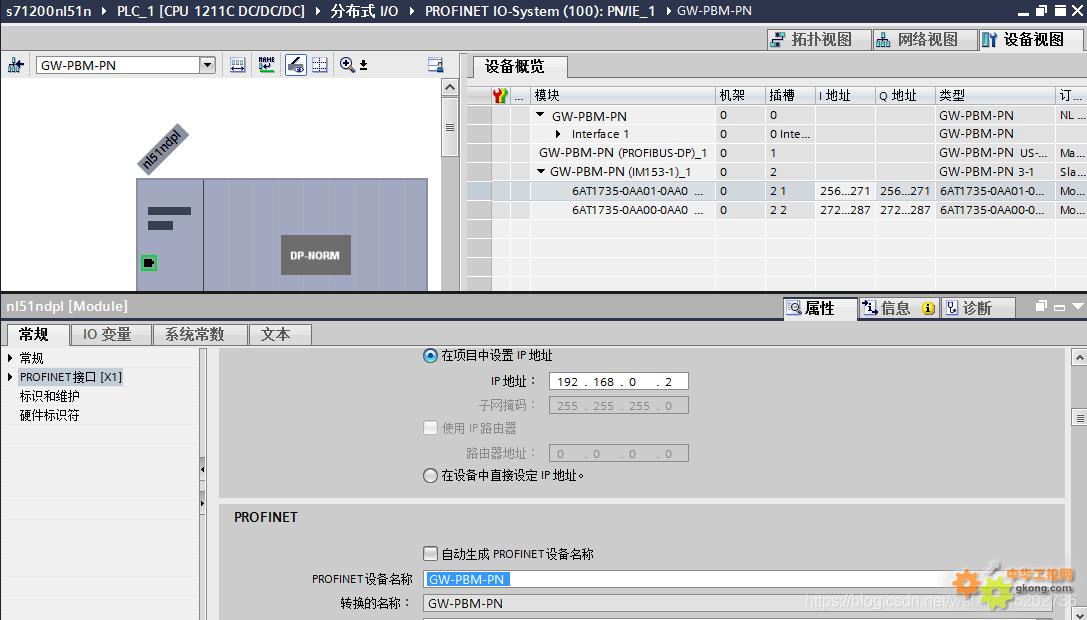
Task: Click the I address cell 256...271
Action: point(845,191)
